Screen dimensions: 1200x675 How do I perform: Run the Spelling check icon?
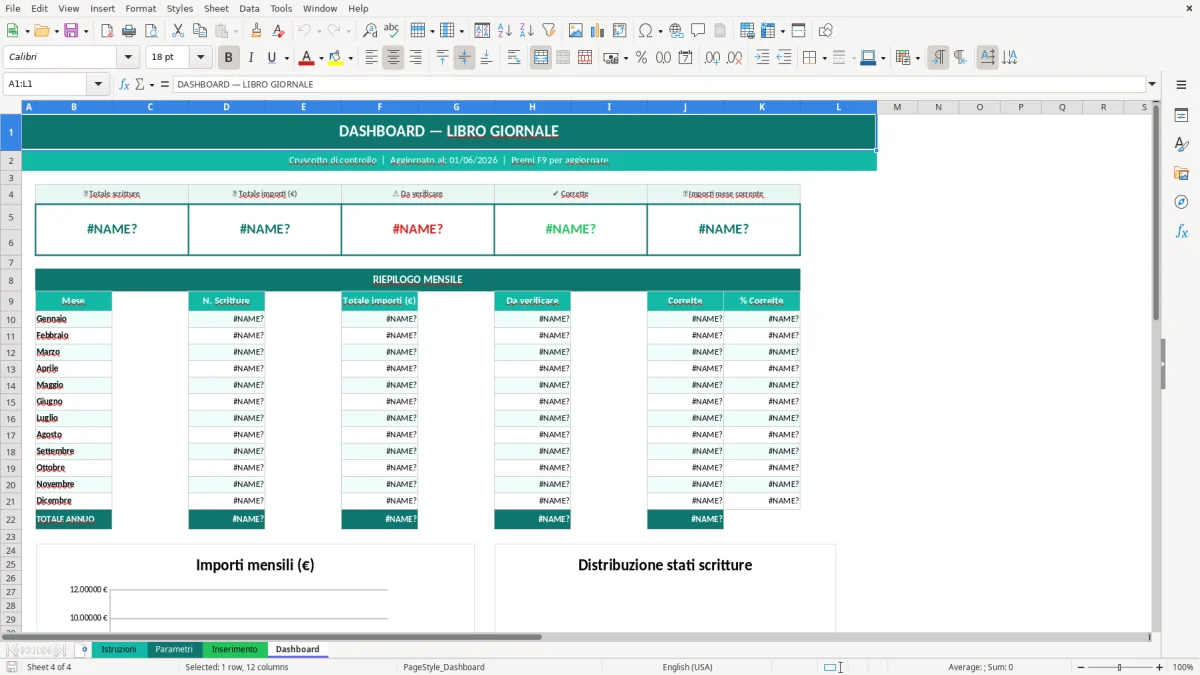pos(392,31)
